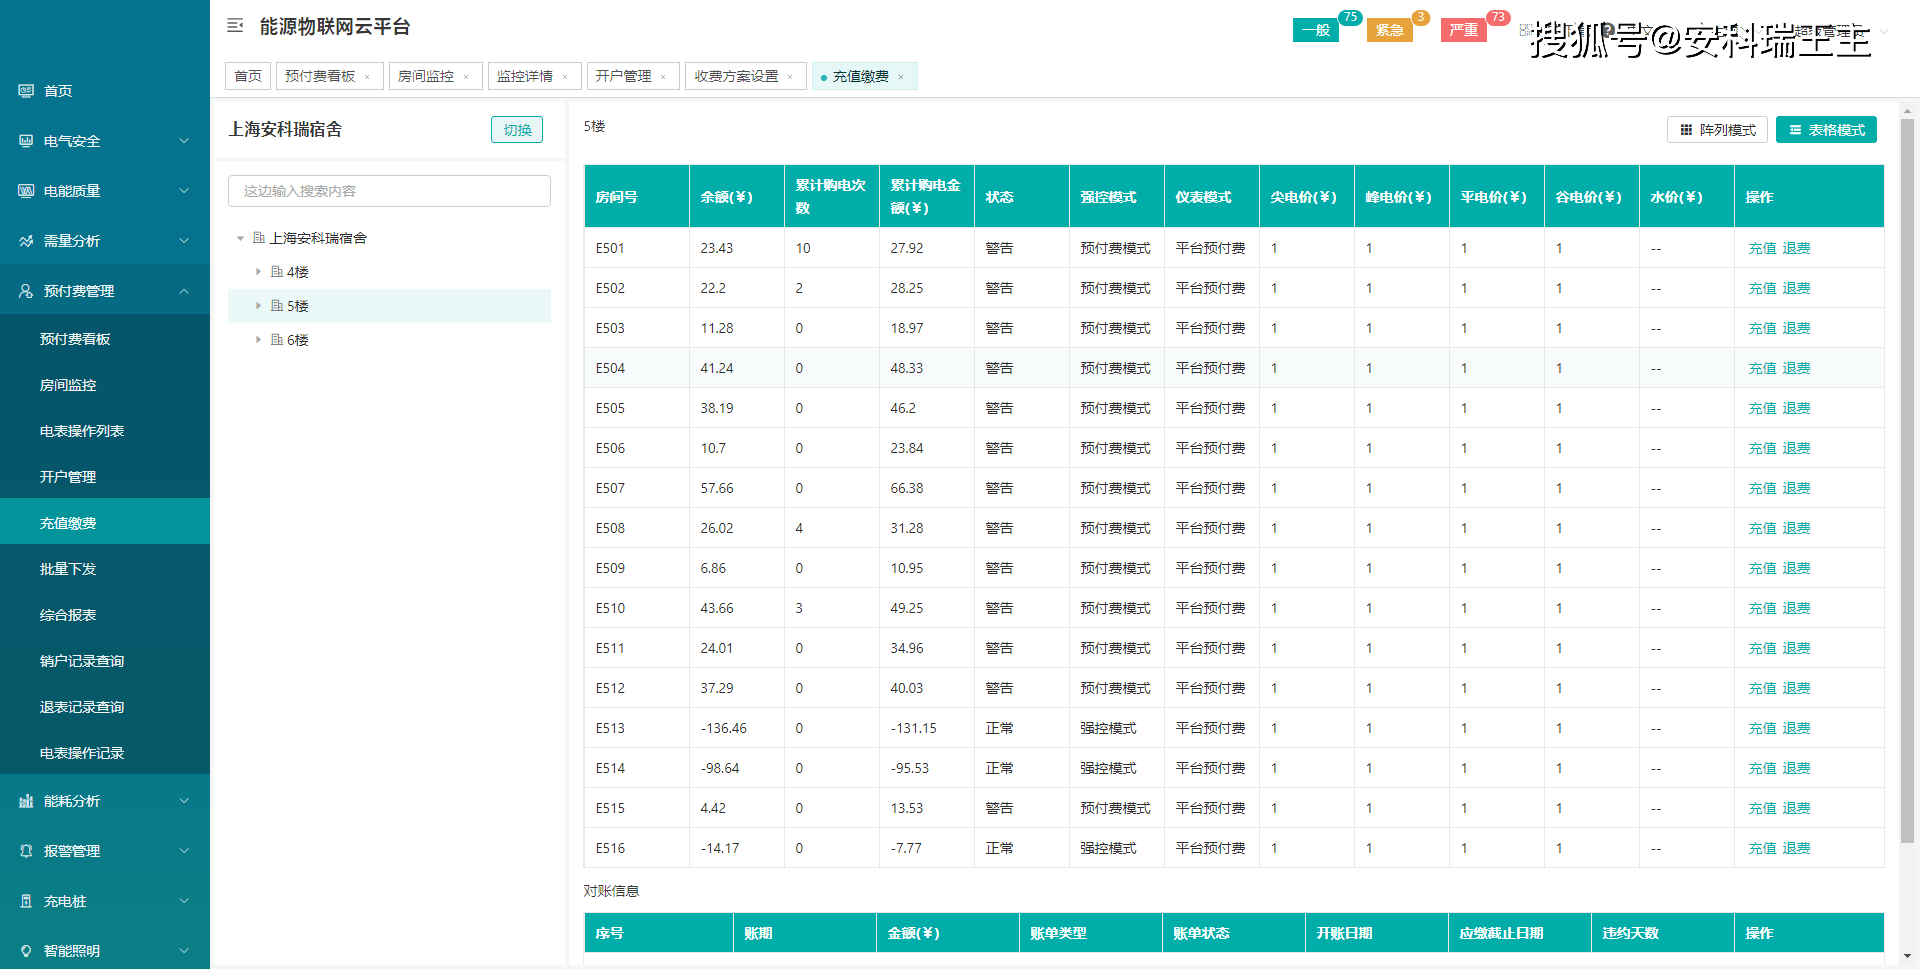Expand the 4楼 tree node arrow

coord(258,272)
